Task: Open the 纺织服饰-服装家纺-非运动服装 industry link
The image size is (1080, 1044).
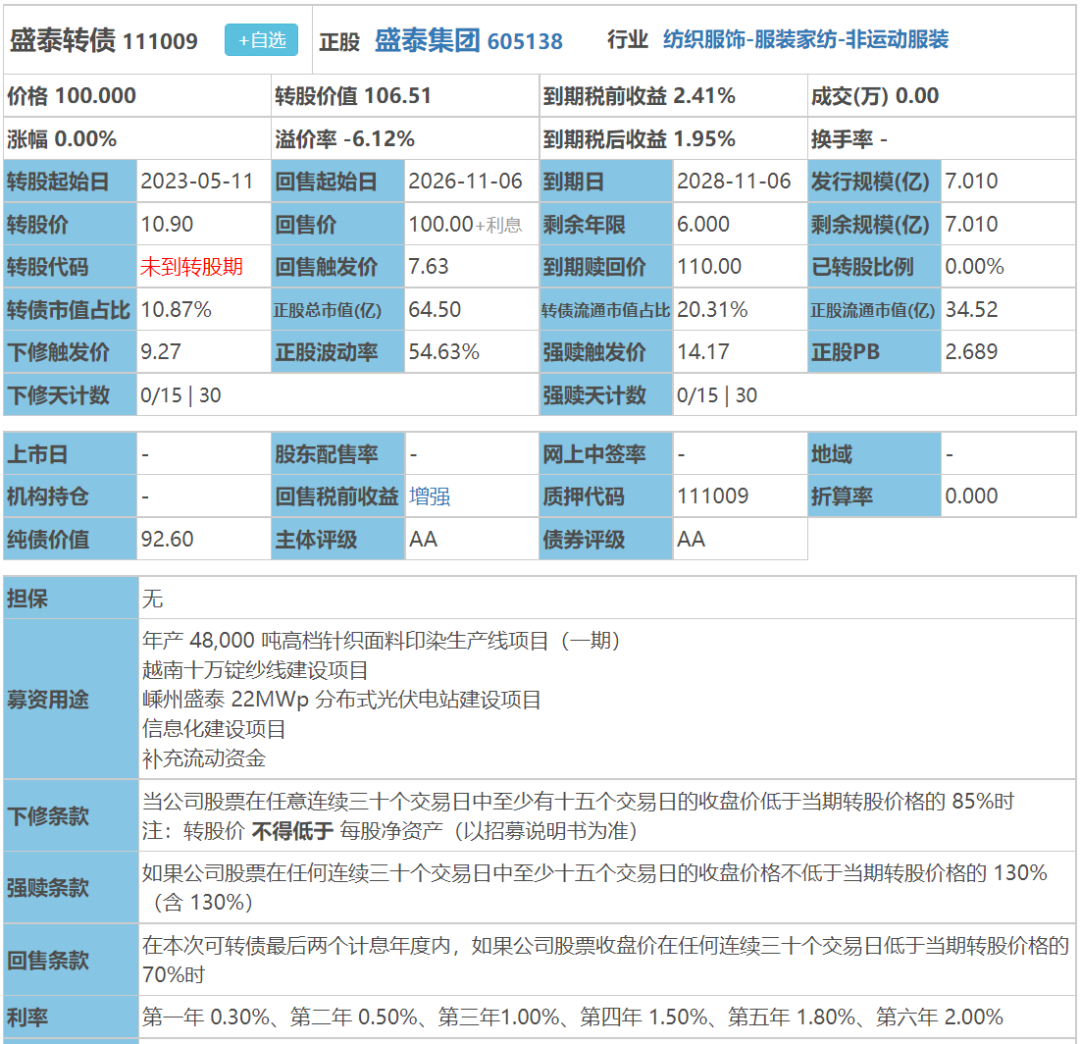Action: pos(806,39)
